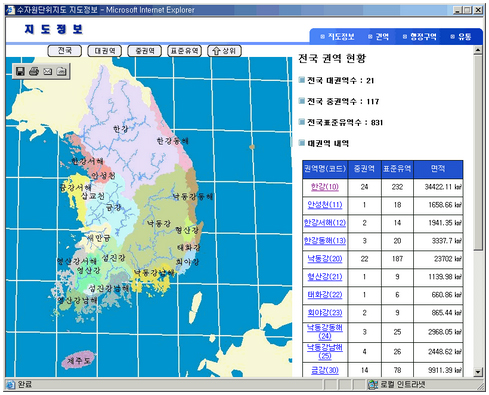Open the 행정구역 tab

coord(420,37)
